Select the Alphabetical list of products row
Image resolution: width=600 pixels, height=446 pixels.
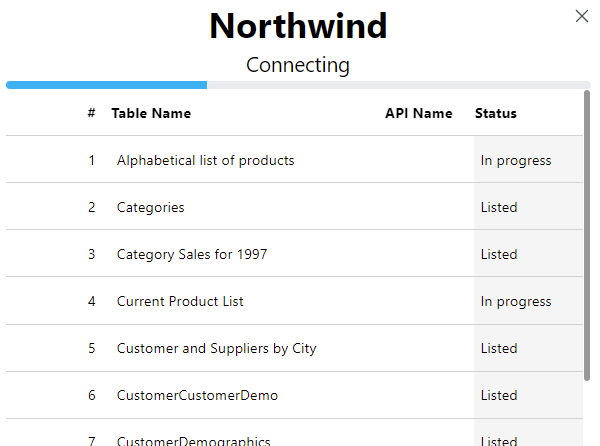pos(205,160)
